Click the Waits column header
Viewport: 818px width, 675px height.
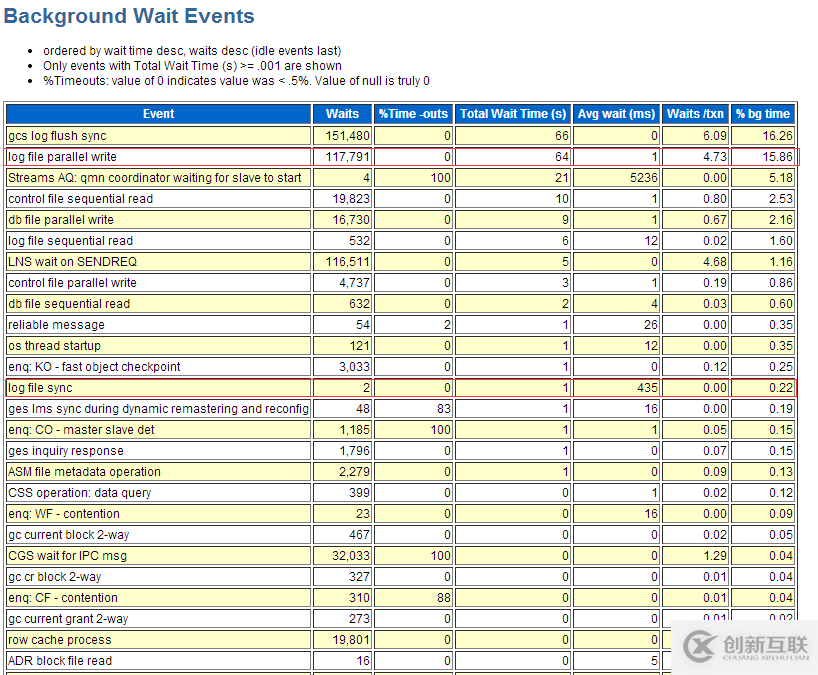pos(343,114)
